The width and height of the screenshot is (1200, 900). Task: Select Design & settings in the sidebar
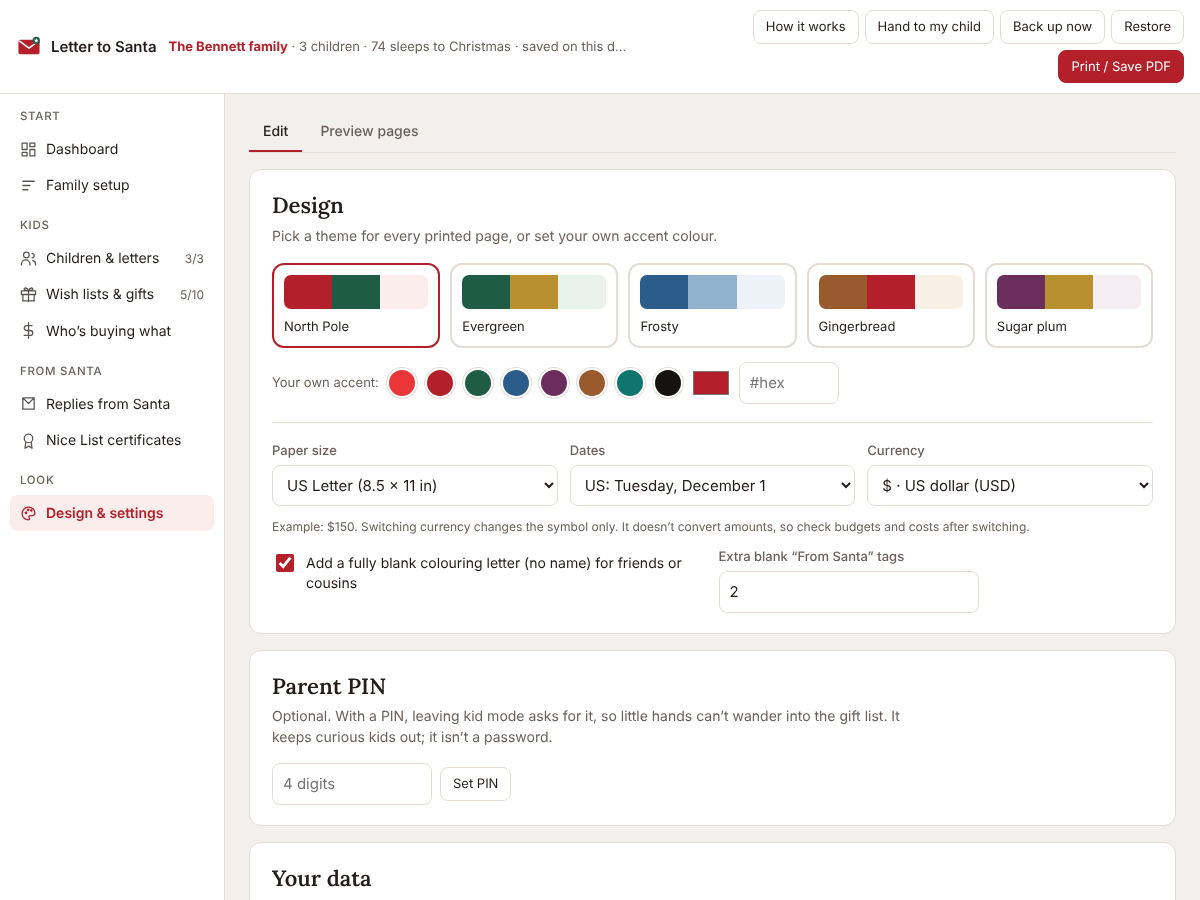tap(112, 513)
